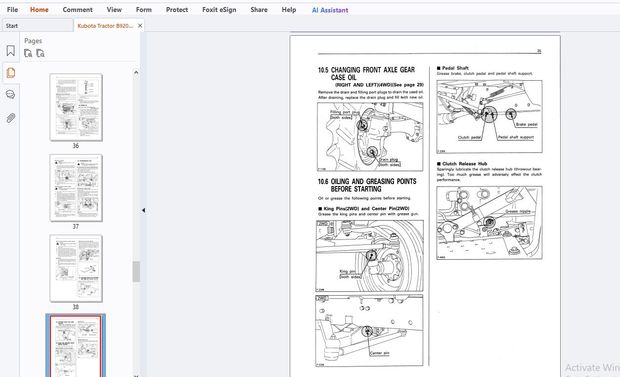
Task: Open the Comments panel icon
Action: click(x=11, y=95)
